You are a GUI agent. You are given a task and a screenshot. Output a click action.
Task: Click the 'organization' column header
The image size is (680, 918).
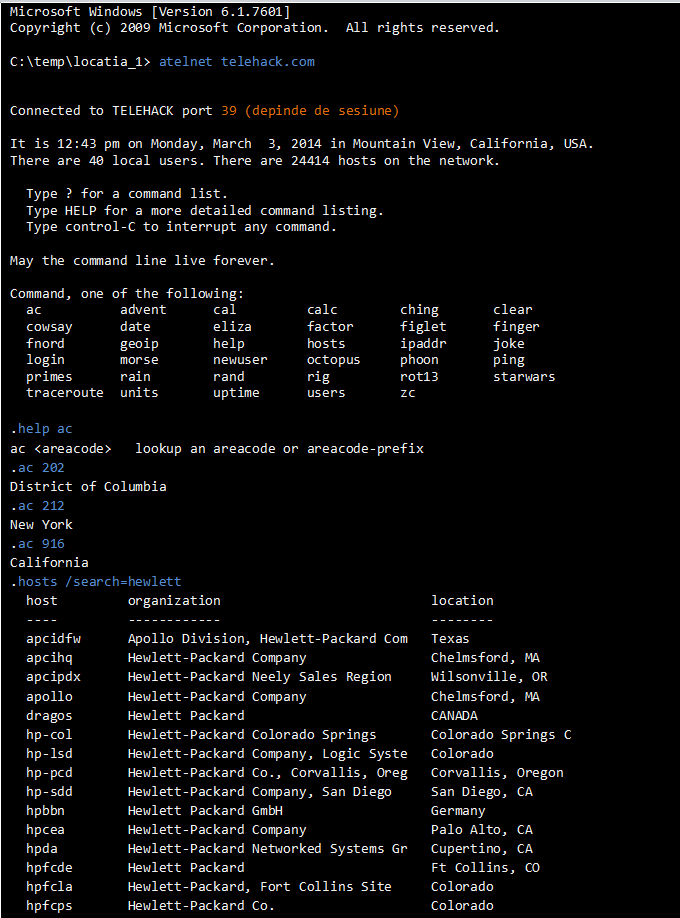174,601
